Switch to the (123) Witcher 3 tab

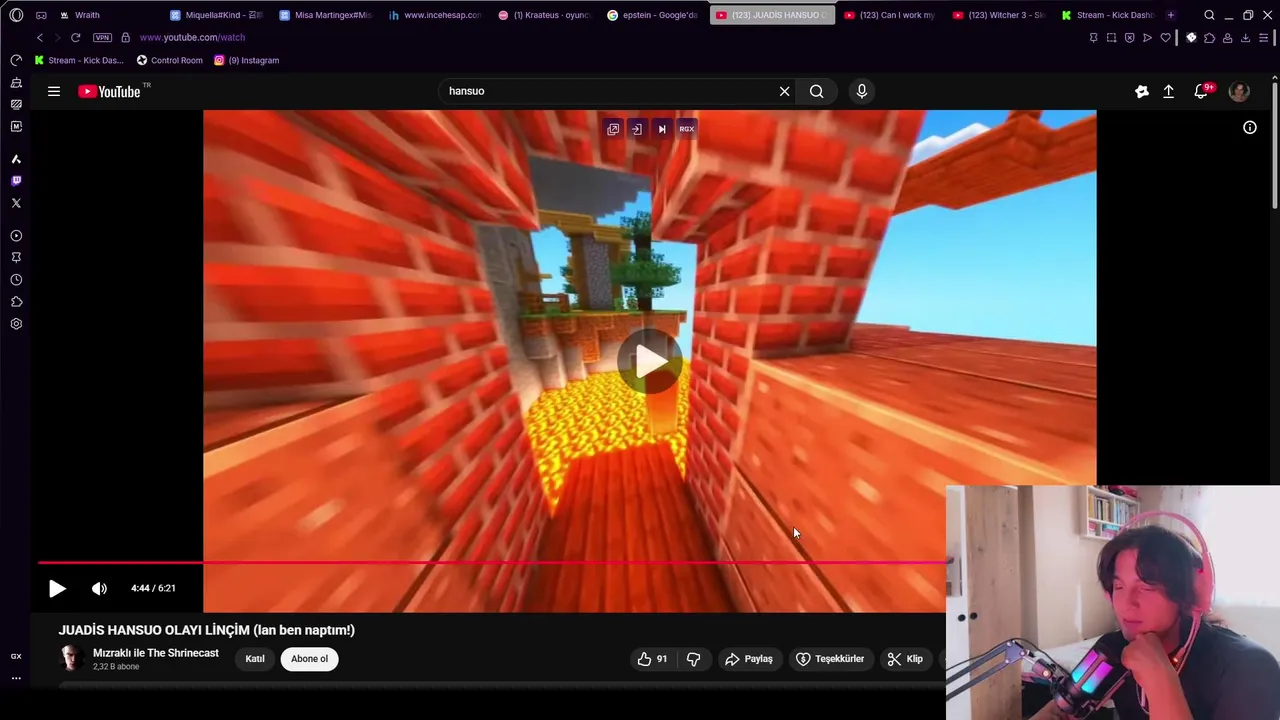(x=999, y=15)
